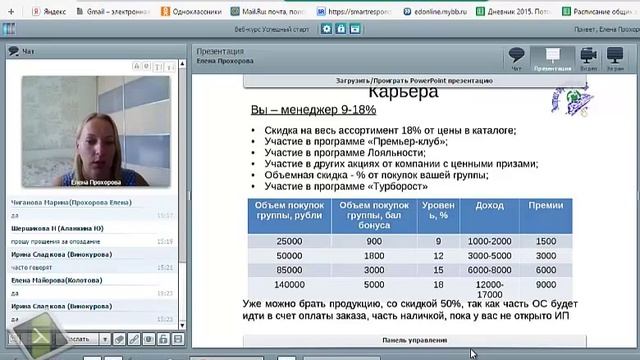Click bullet 'Участие в программе «Турборост»'
This screenshot has width=640, height=360.
click(x=346, y=187)
